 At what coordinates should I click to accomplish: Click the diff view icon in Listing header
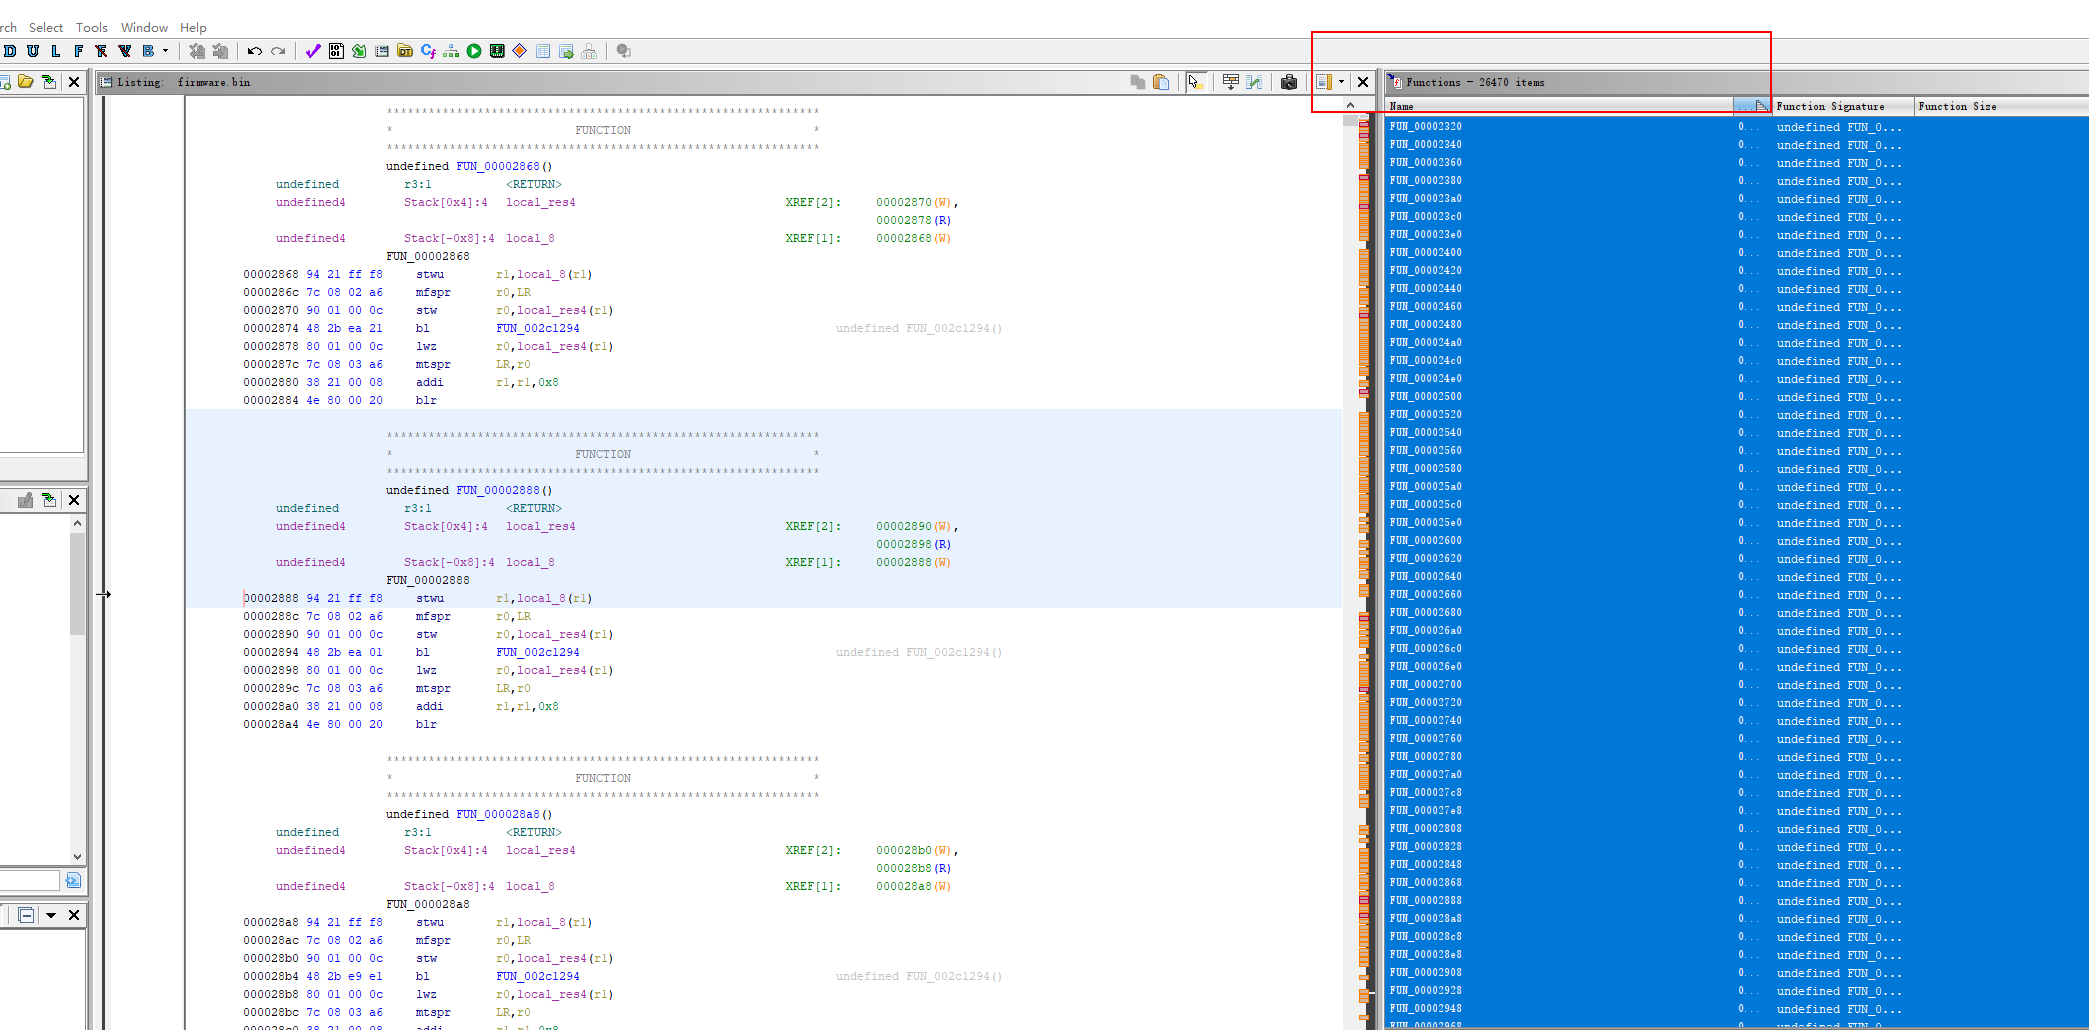click(1254, 82)
